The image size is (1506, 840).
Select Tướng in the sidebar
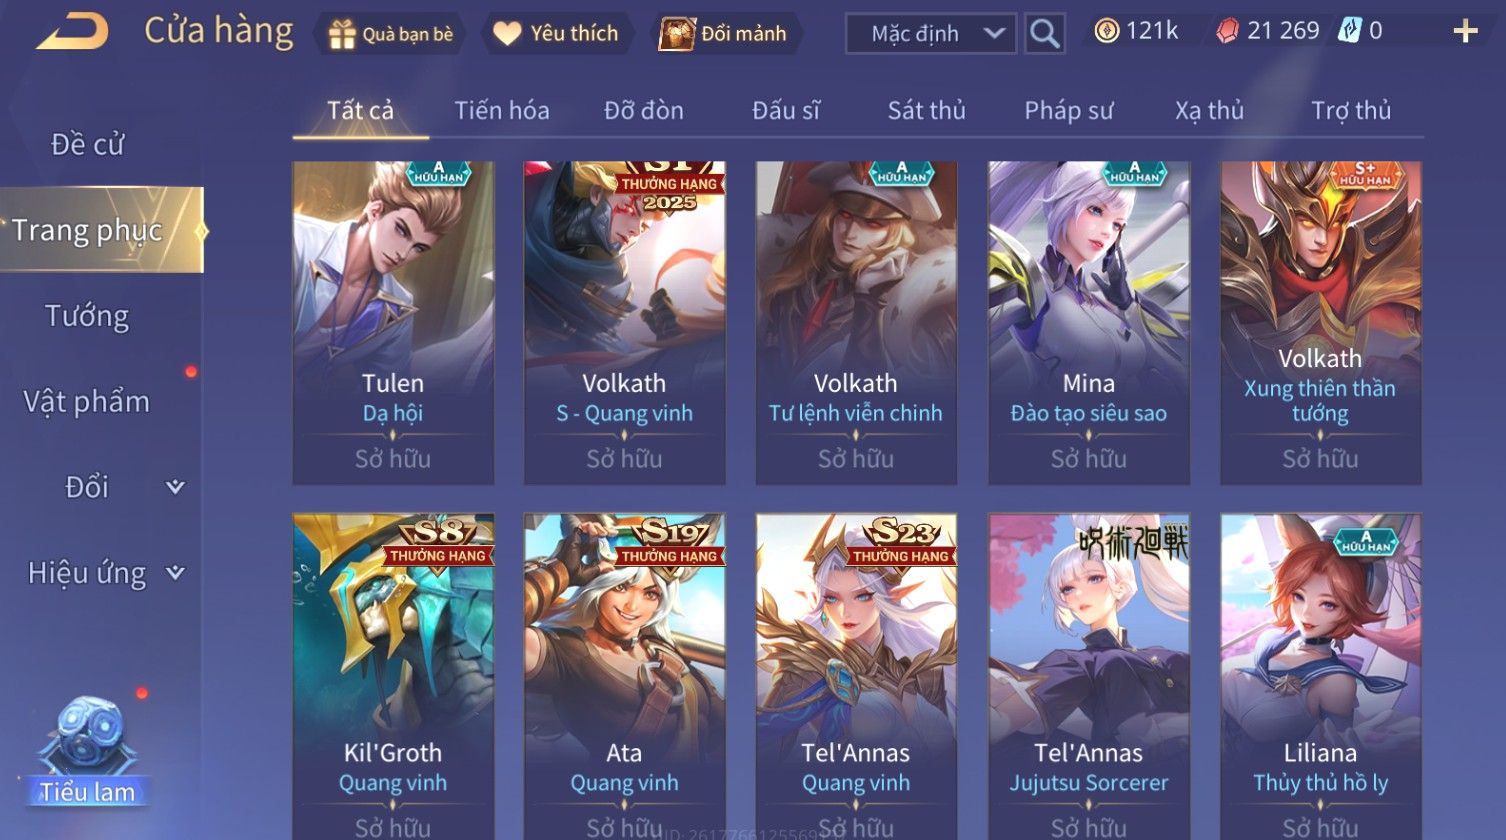[x=88, y=316]
